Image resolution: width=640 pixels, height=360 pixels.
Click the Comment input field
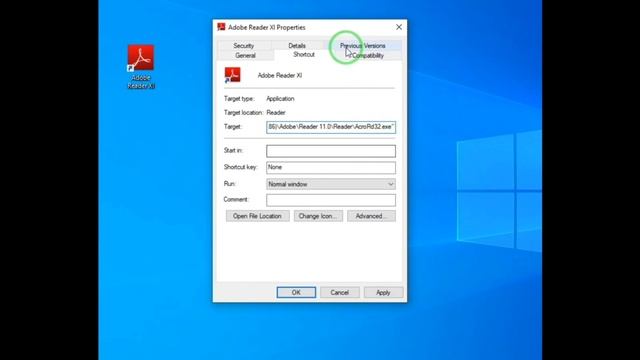click(331, 200)
